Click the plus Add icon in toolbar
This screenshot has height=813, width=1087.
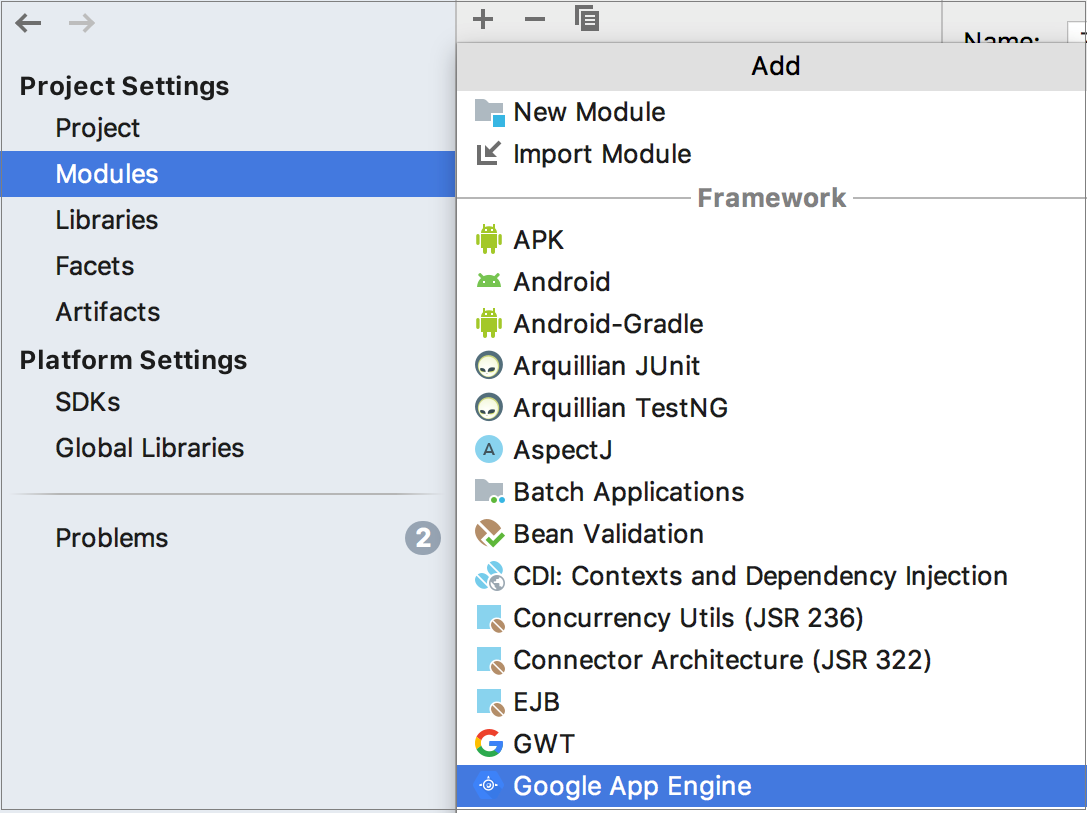click(x=483, y=19)
